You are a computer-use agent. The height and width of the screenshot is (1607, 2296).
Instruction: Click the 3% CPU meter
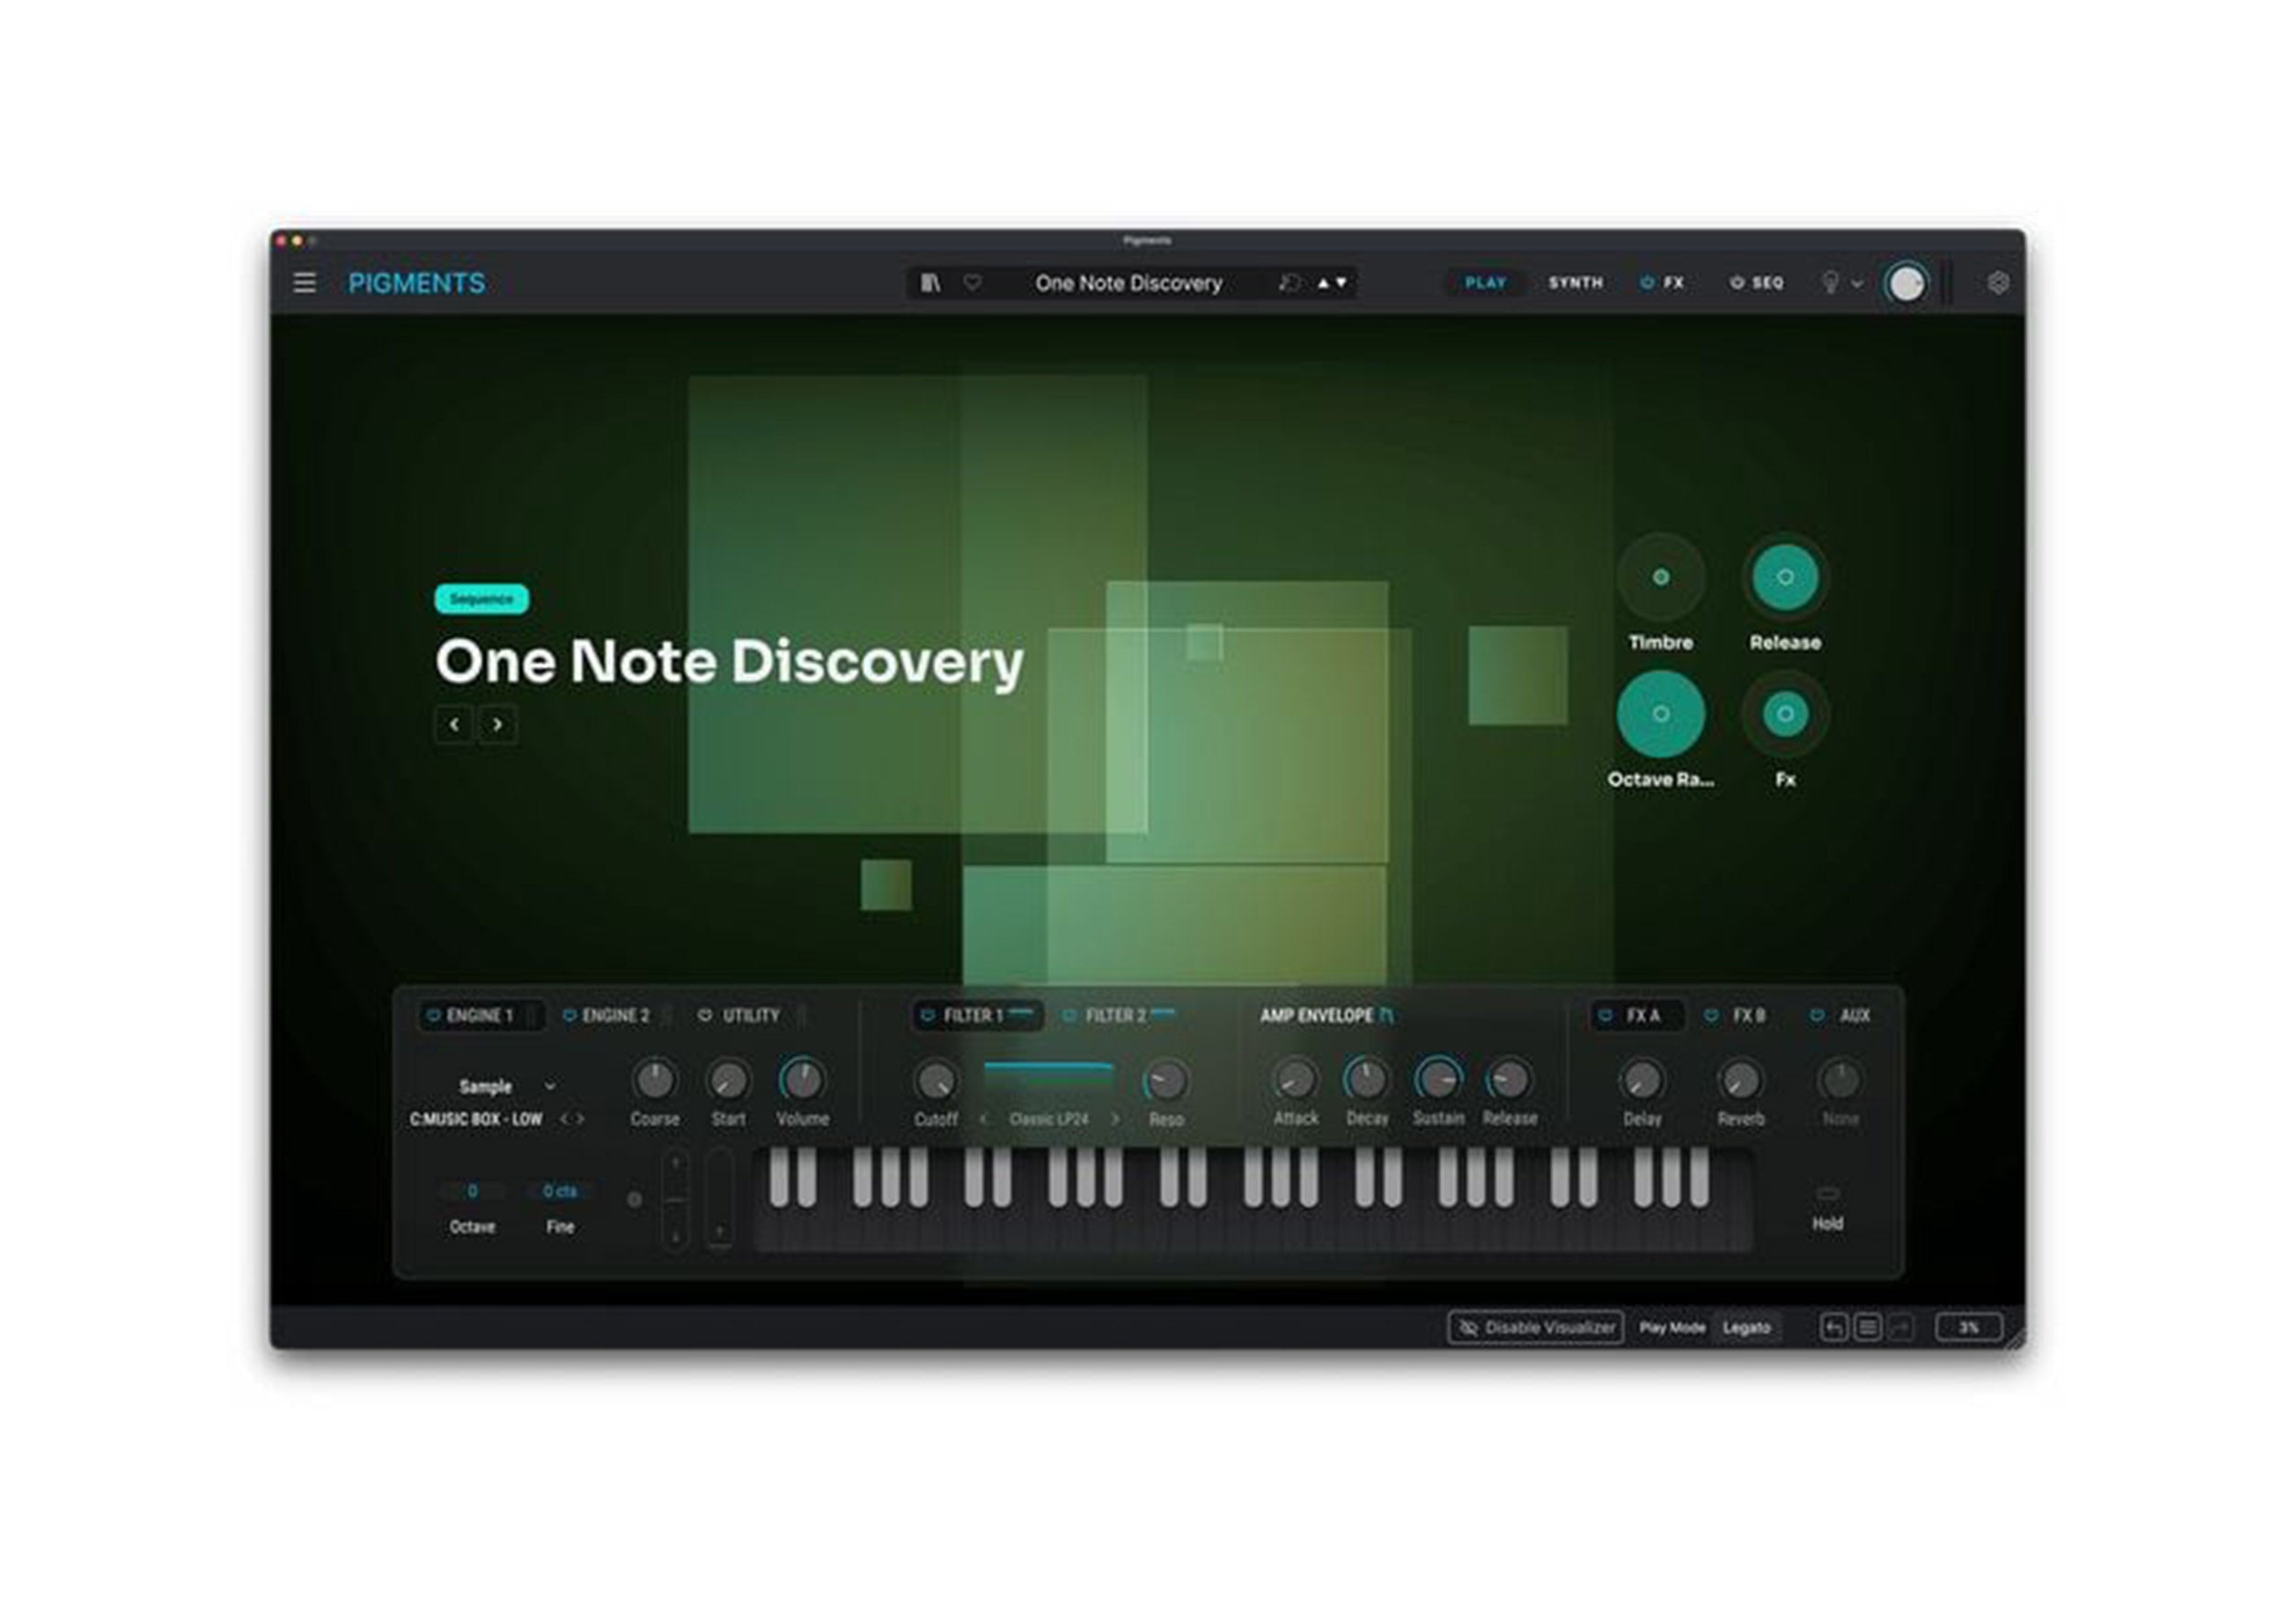tap(1968, 1328)
